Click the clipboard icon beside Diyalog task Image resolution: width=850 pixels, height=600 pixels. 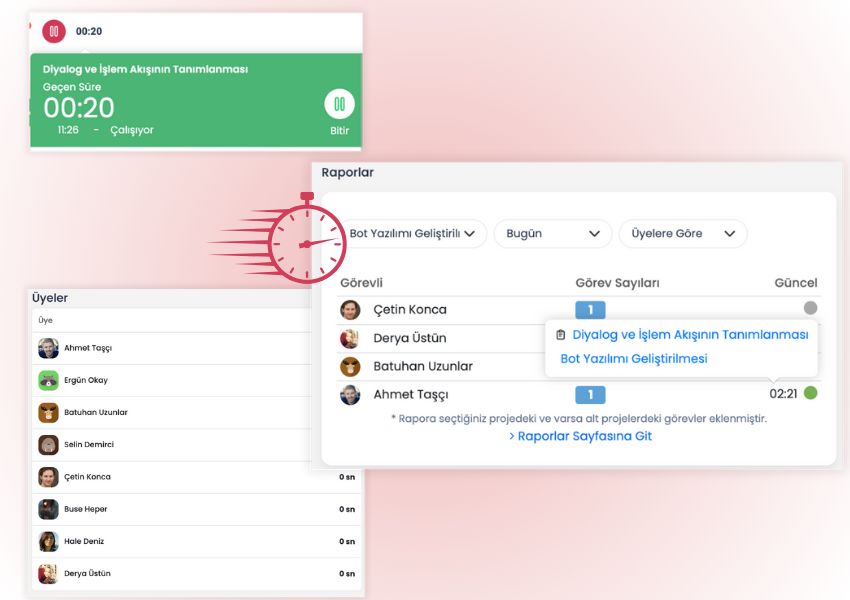pyautogui.click(x=560, y=335)
